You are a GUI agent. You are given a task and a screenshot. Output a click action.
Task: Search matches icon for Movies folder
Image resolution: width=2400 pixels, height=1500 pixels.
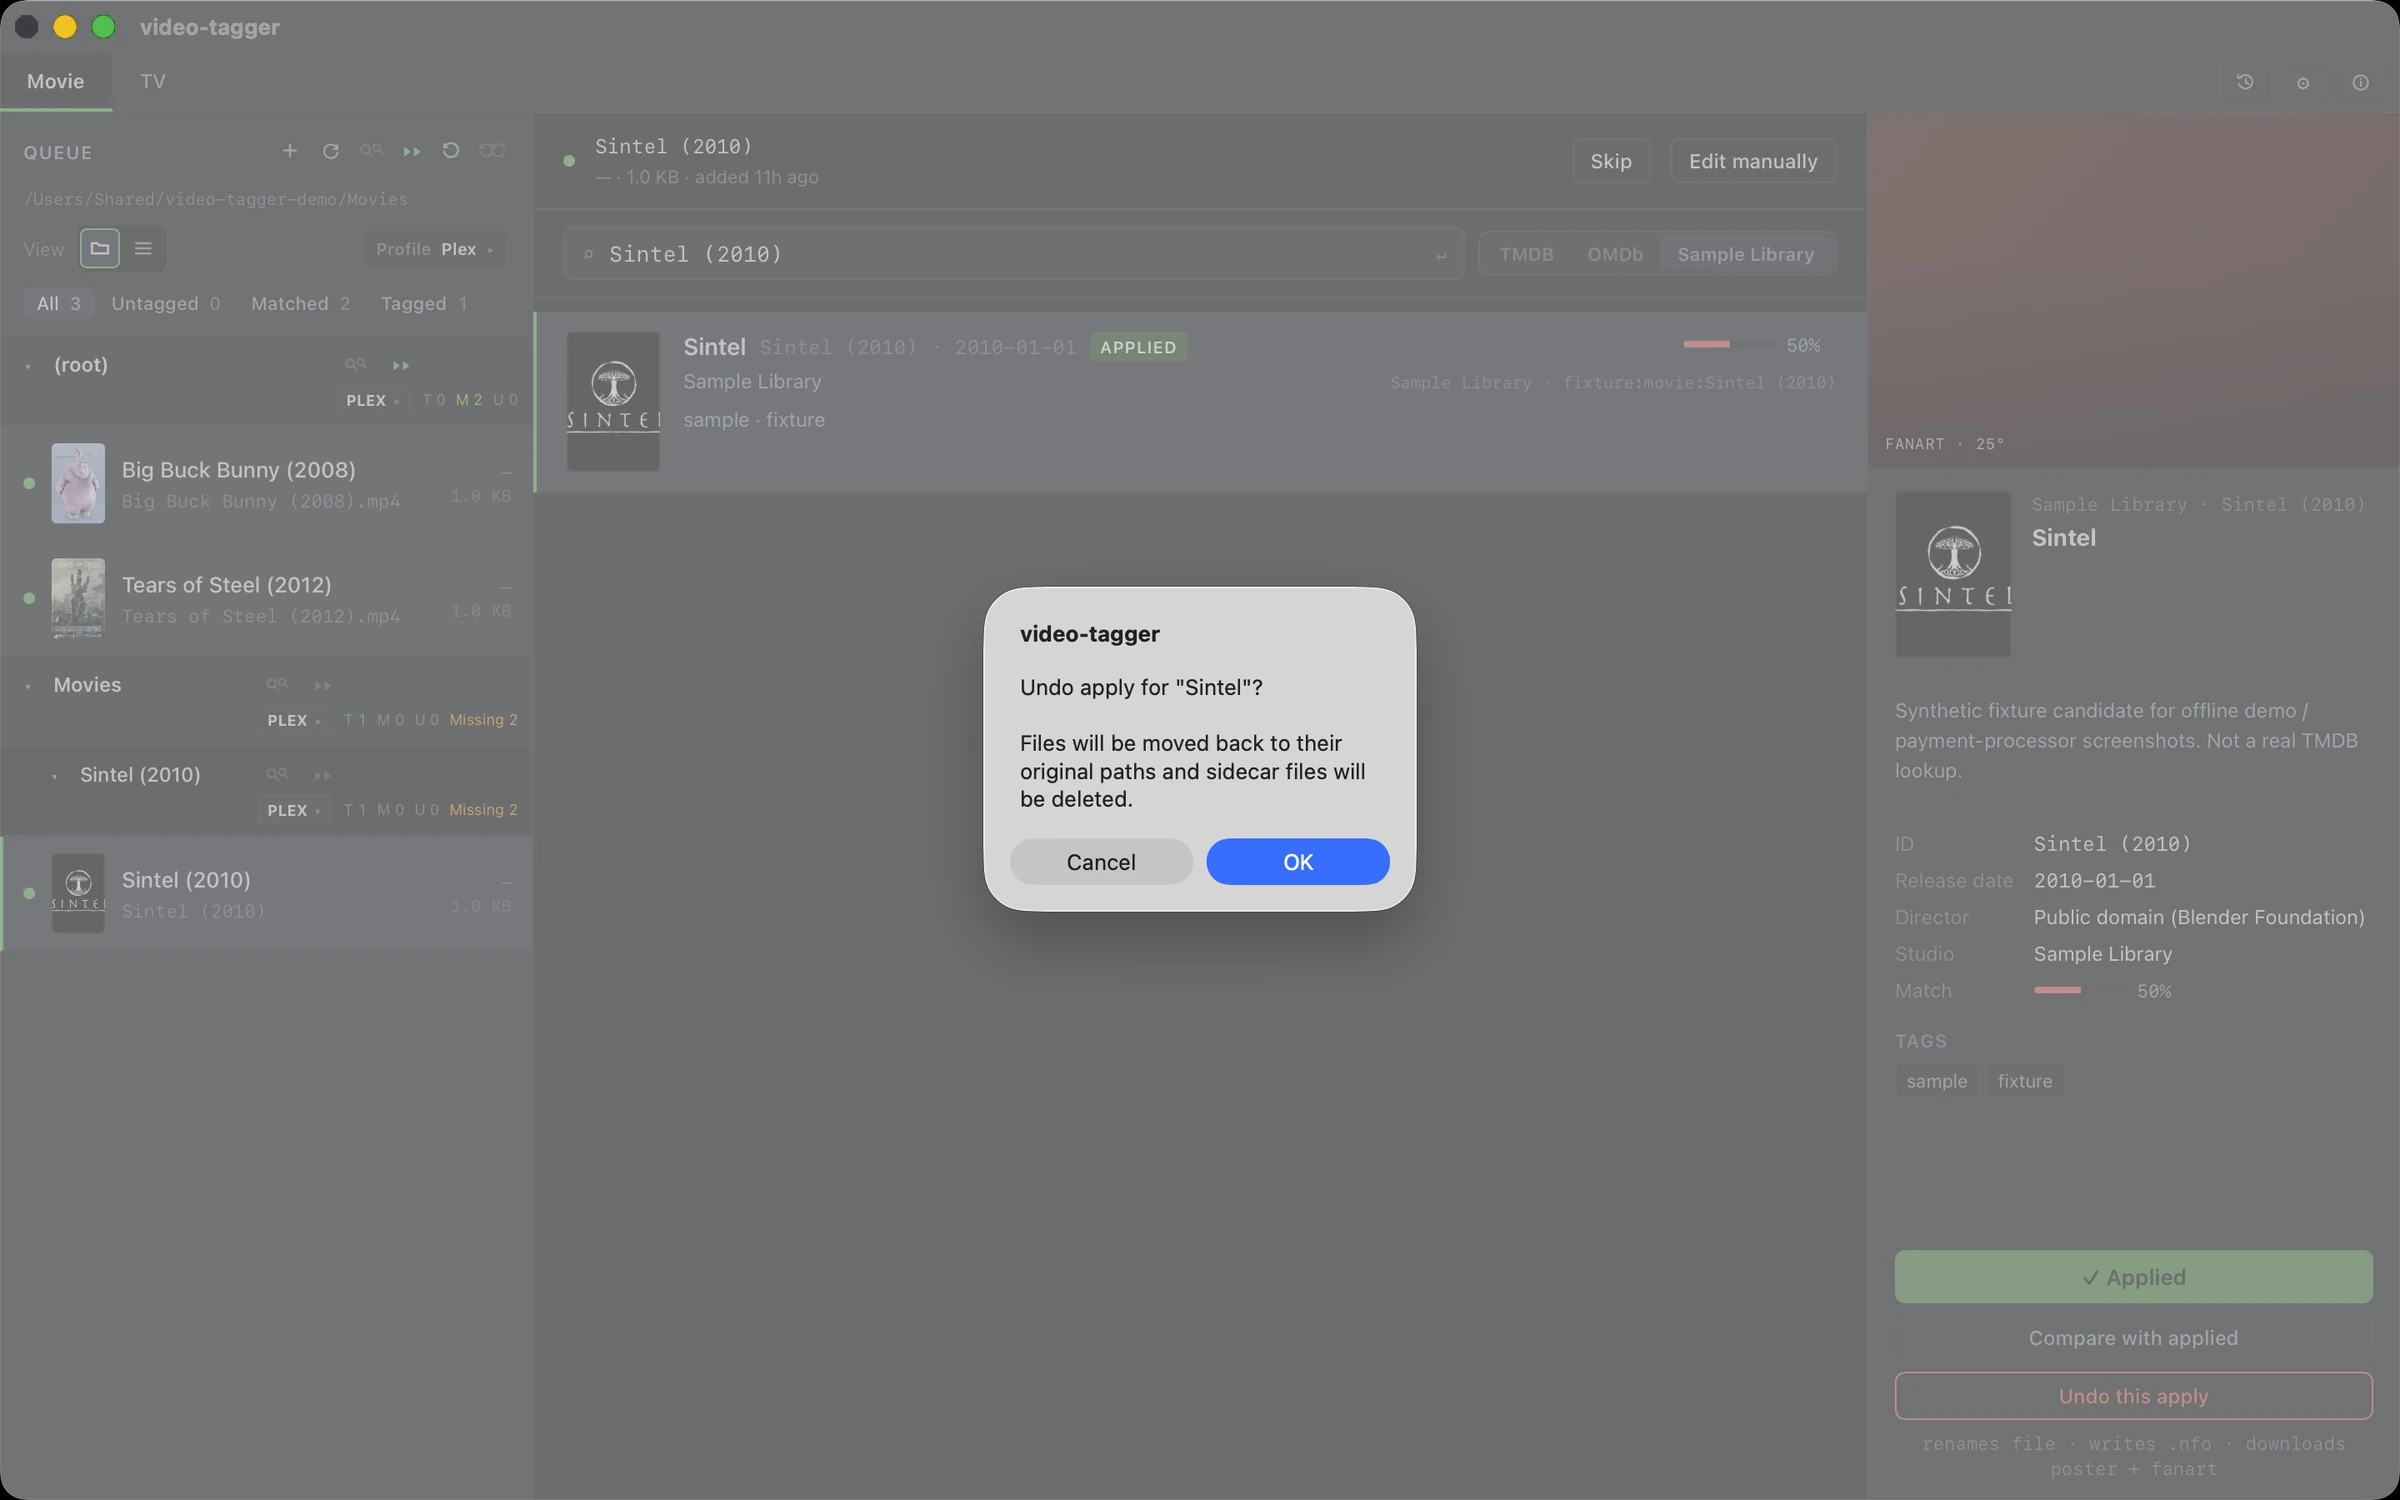coord(277,685)
